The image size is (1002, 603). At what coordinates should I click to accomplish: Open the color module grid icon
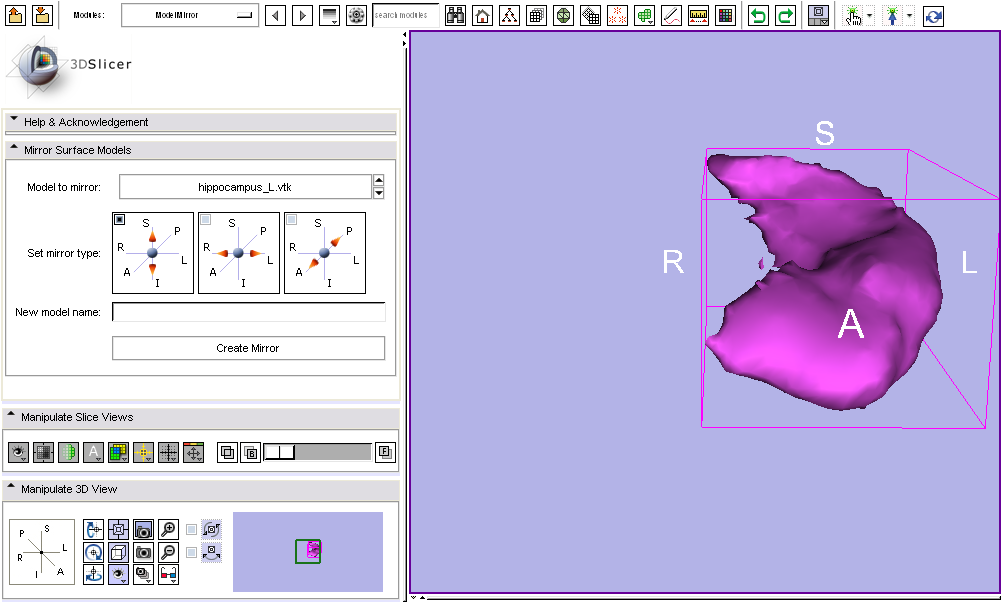726,16
